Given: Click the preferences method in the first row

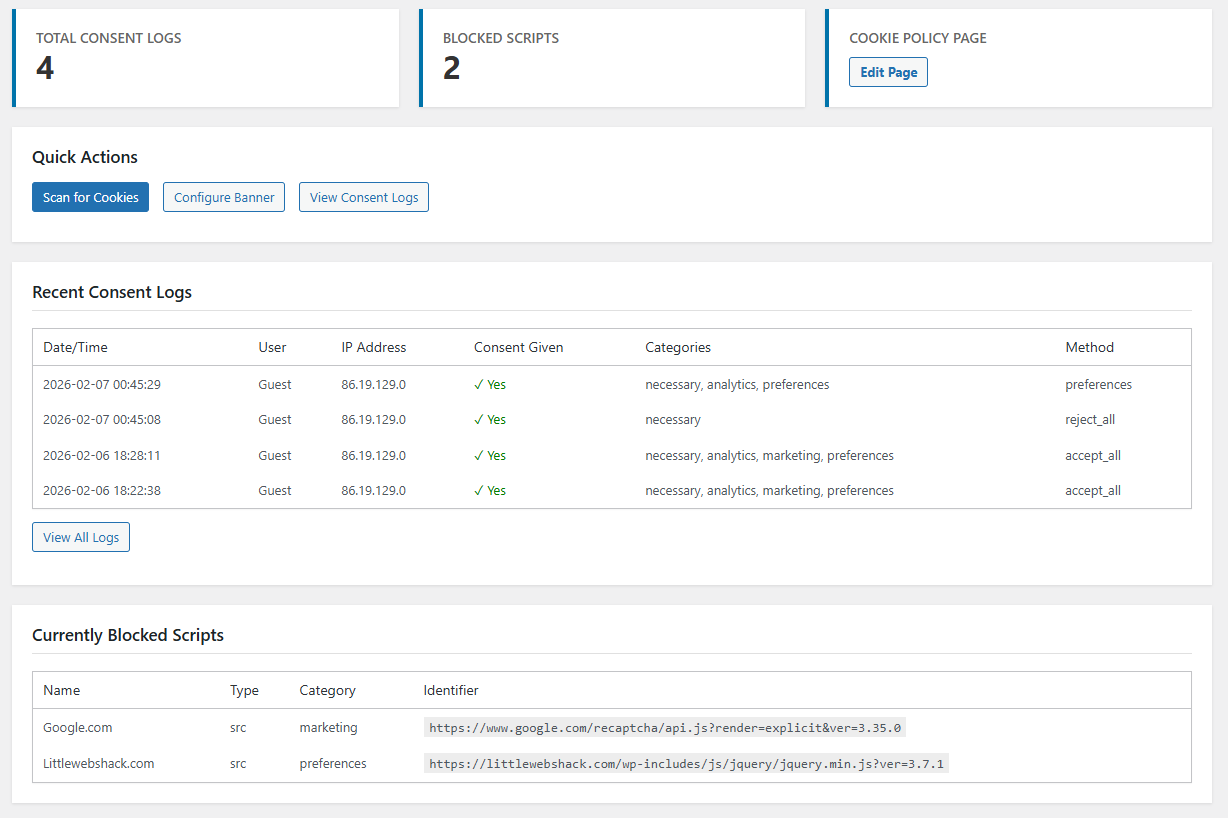Looking at the screenshot, I should click(x=1096, y=384).
